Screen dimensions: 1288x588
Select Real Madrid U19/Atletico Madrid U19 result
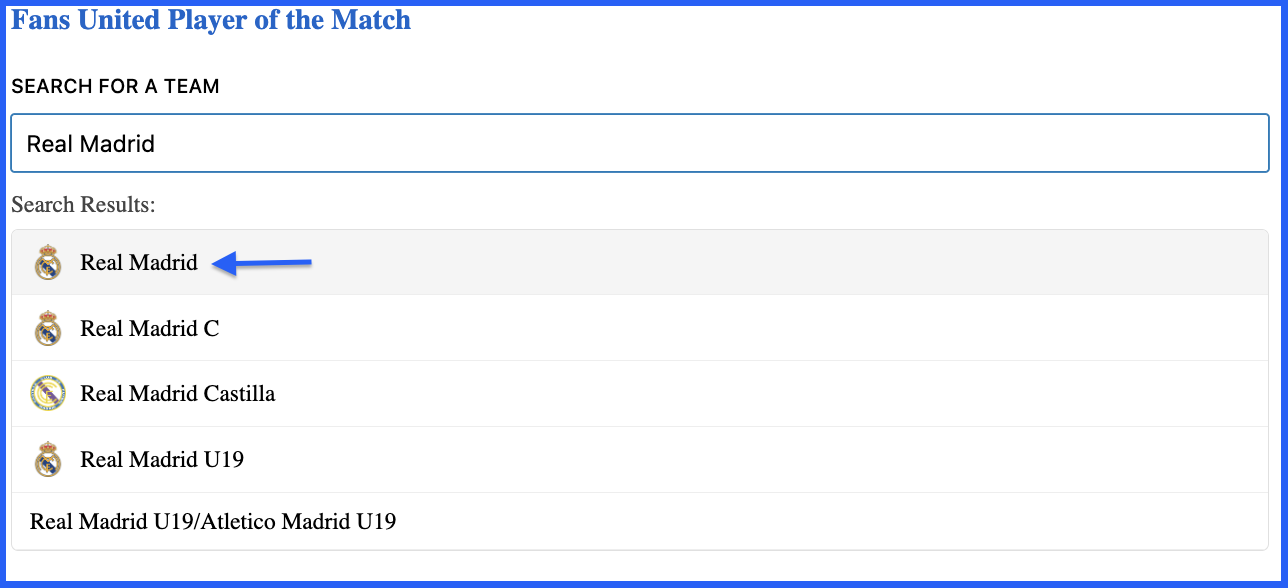pyautogui.click(x=213, y=521)
